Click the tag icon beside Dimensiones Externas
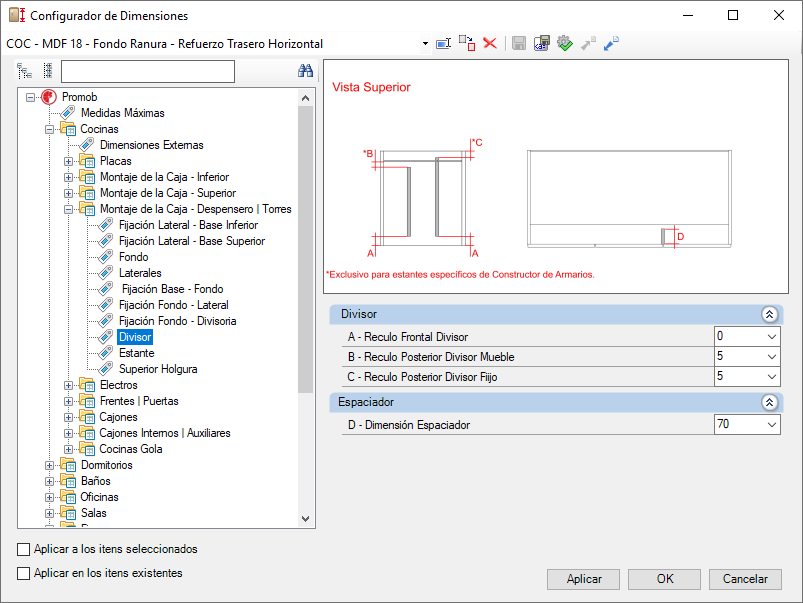 [x=87, y=145]
